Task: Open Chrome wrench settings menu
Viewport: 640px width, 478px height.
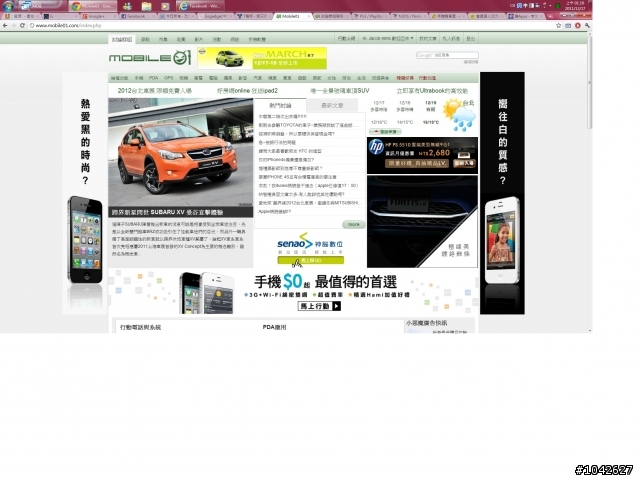Action: click(587, 25)
